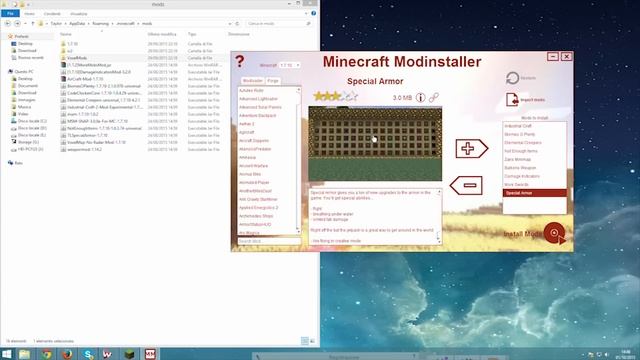Click Explorer refresh button in address bar
Viewport: 640px width, 360px height.
coord(237,24)
